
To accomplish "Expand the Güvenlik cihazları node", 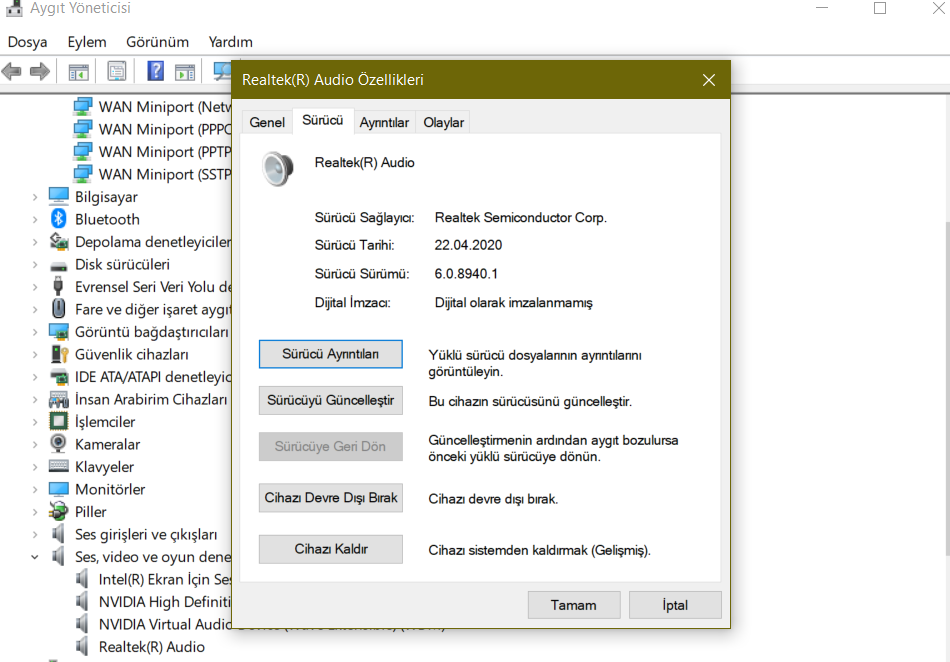I will tap(35, 354).
